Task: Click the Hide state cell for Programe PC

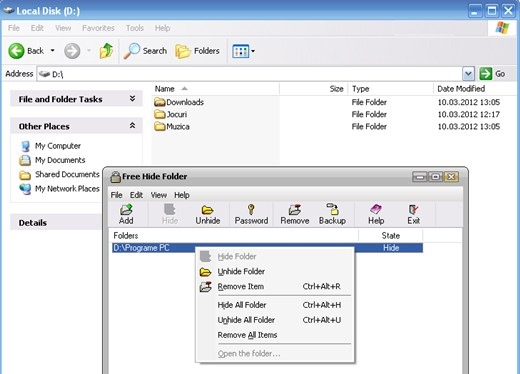Action: 391,248
